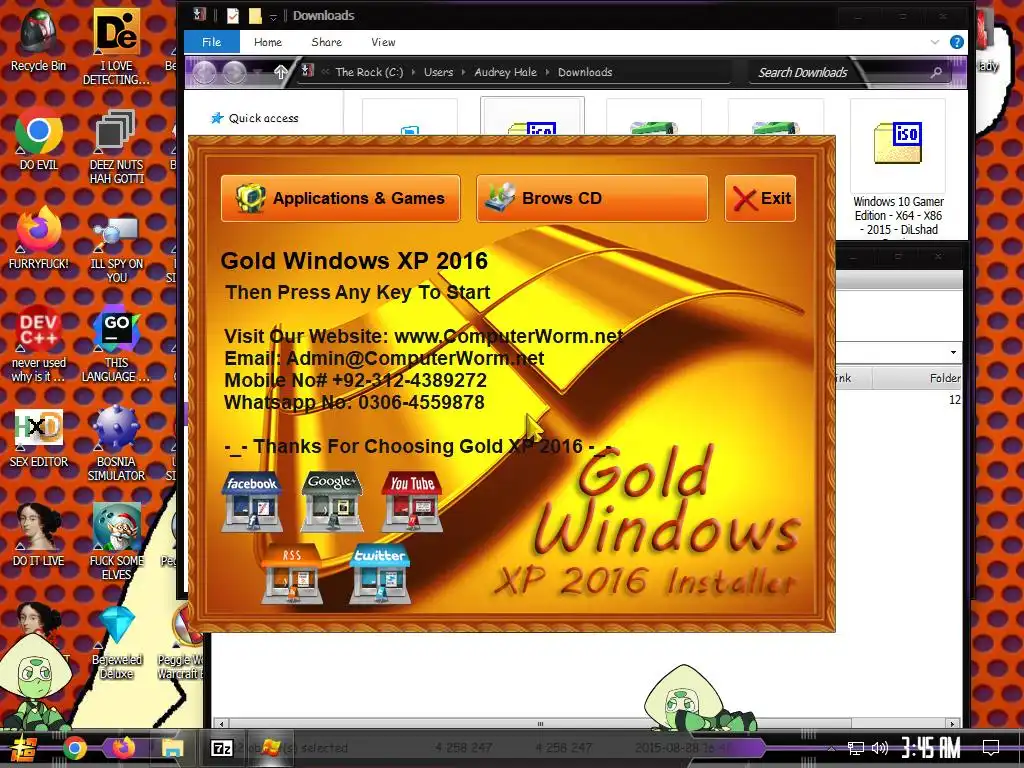Click the horizontal scrollbar left arrow
The image size is (1024, 768).
[221, 724]
